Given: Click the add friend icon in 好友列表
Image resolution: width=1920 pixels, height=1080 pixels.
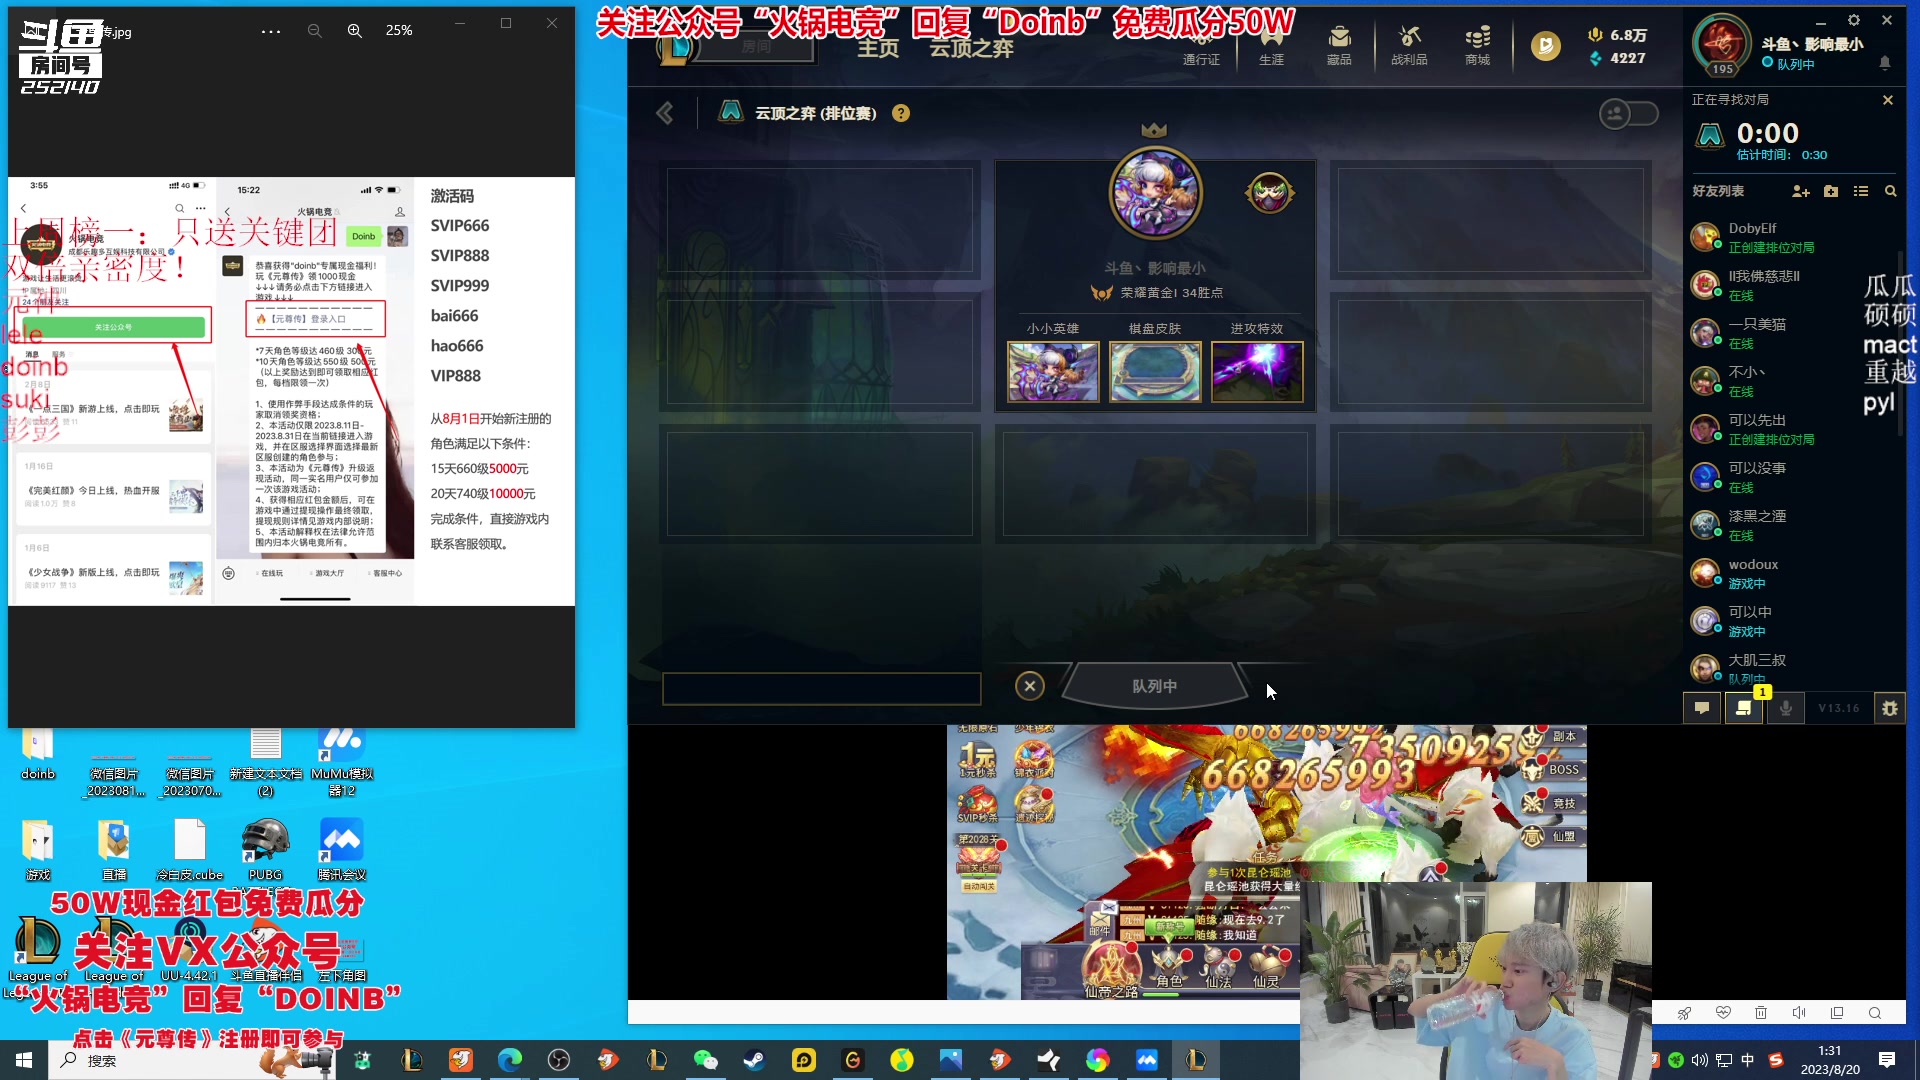Looking at the screenshot, I should [1800, 191].
